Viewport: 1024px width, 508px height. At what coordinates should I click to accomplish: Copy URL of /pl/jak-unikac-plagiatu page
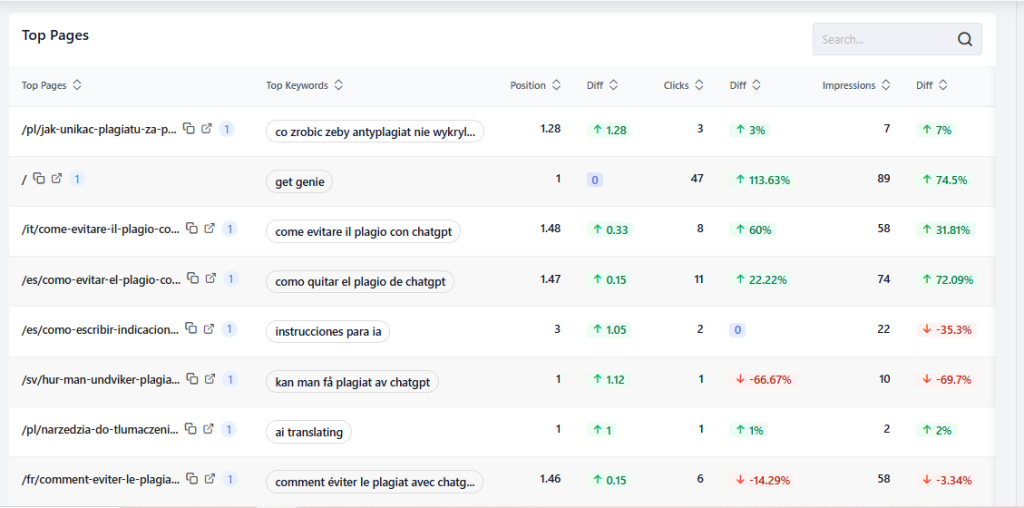click(x=189, y=129)
